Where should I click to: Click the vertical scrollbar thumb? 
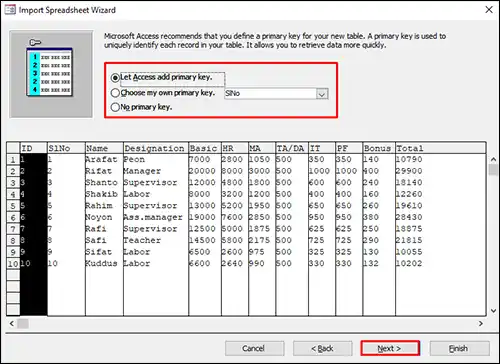pos(493,169)
